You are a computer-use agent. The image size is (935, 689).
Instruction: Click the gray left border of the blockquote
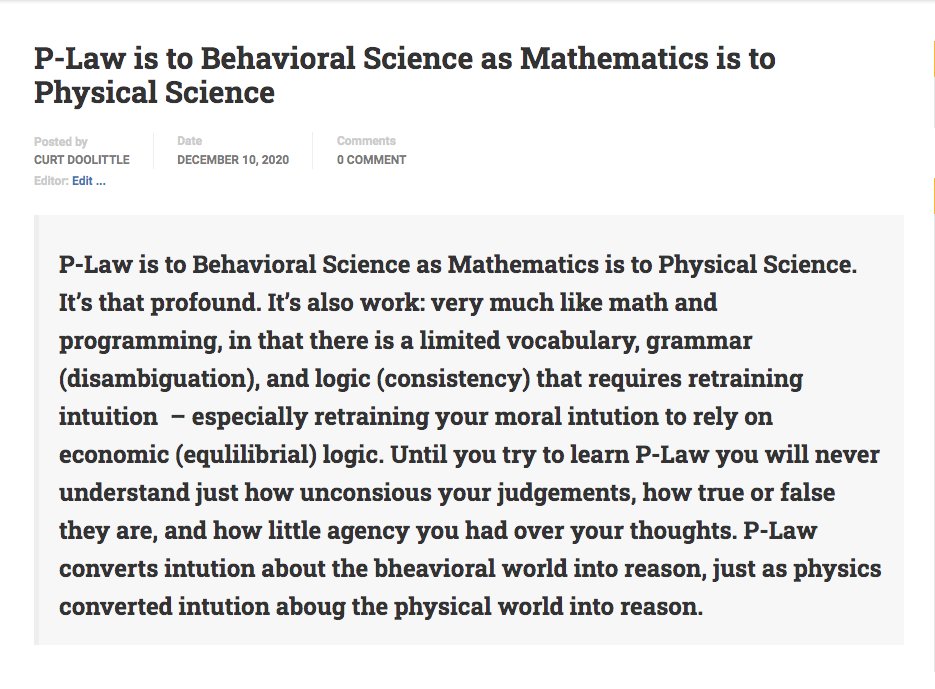coord(37,429)
